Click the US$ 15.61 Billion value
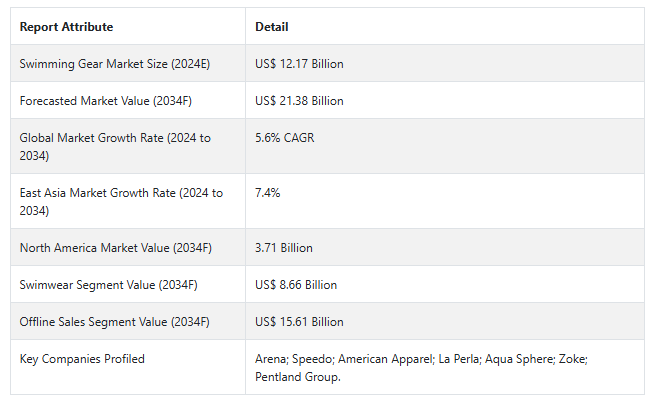654x397 pixels. point(299,322)
